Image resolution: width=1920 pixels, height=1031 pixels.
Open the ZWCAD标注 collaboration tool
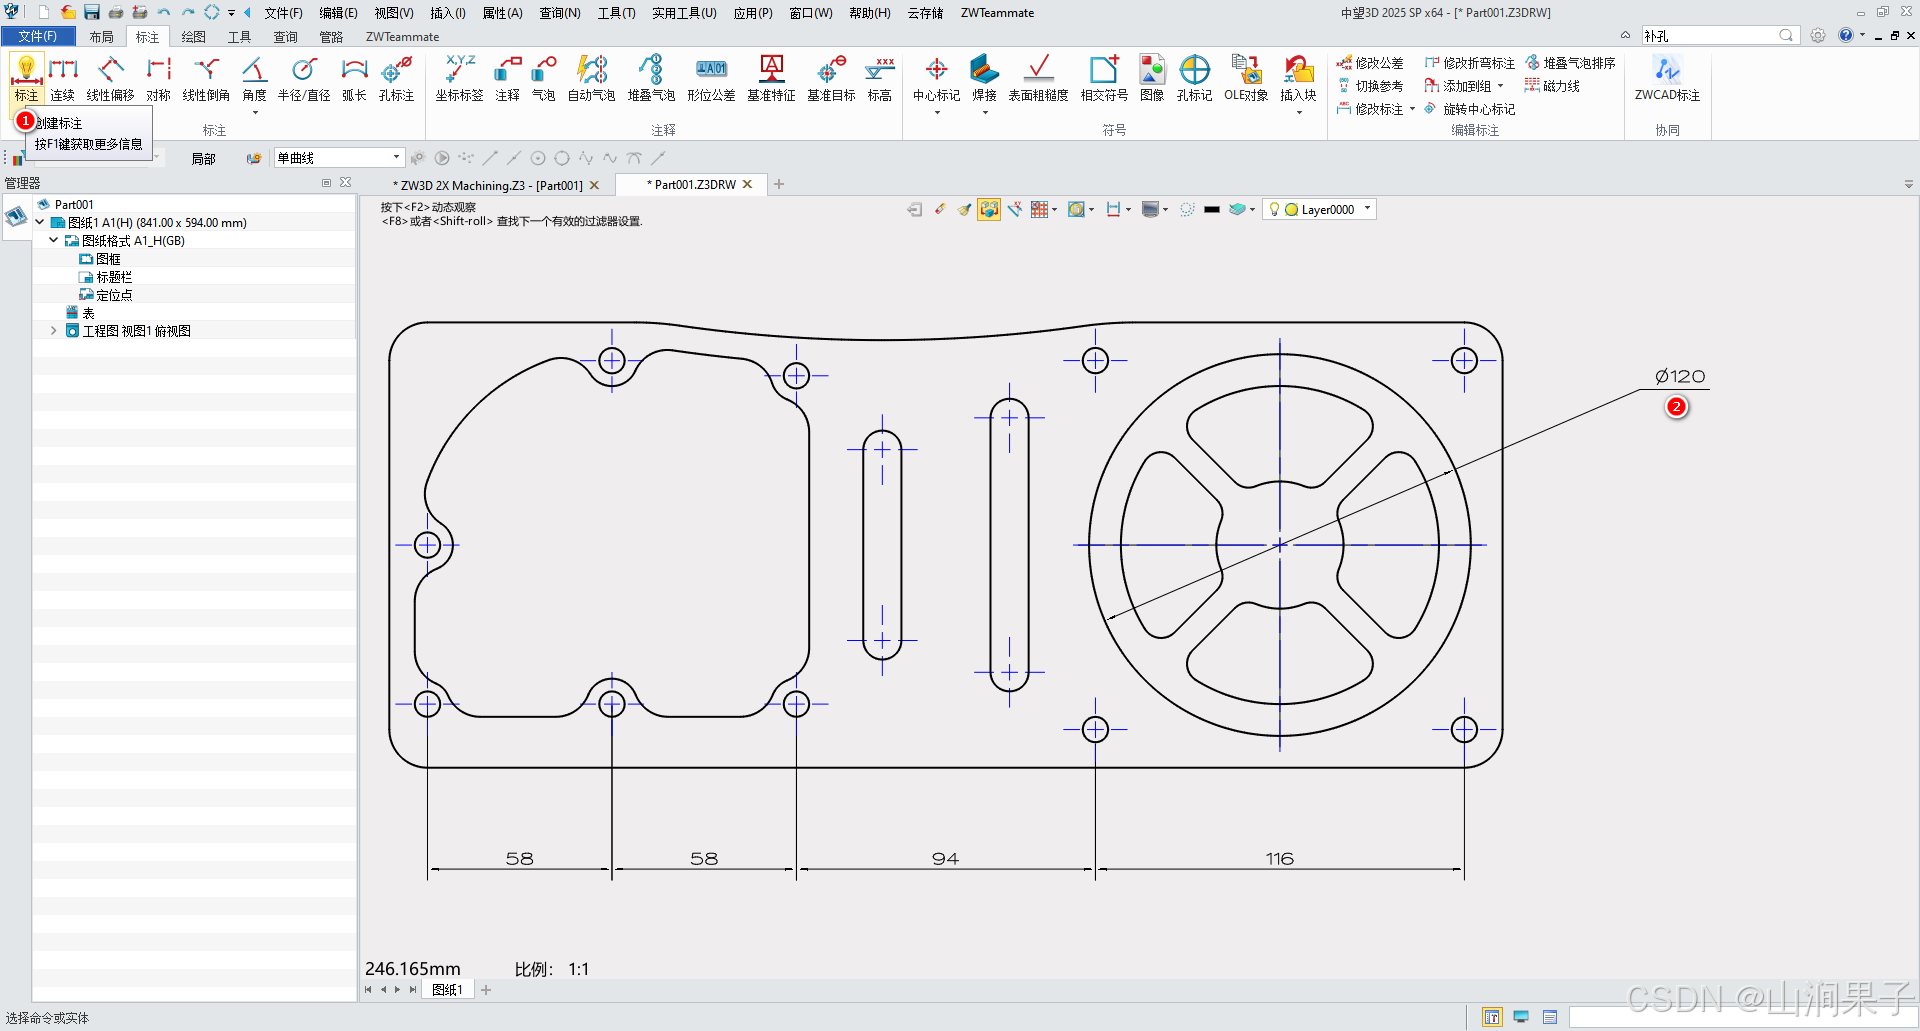pos(1667,79)
